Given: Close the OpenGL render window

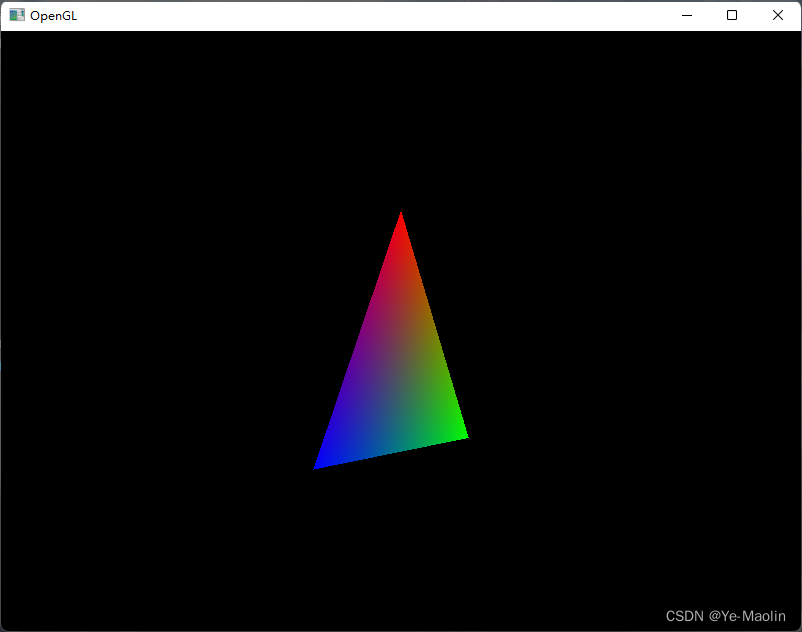Looking at the screenshot, I should (x=777, y=15).
